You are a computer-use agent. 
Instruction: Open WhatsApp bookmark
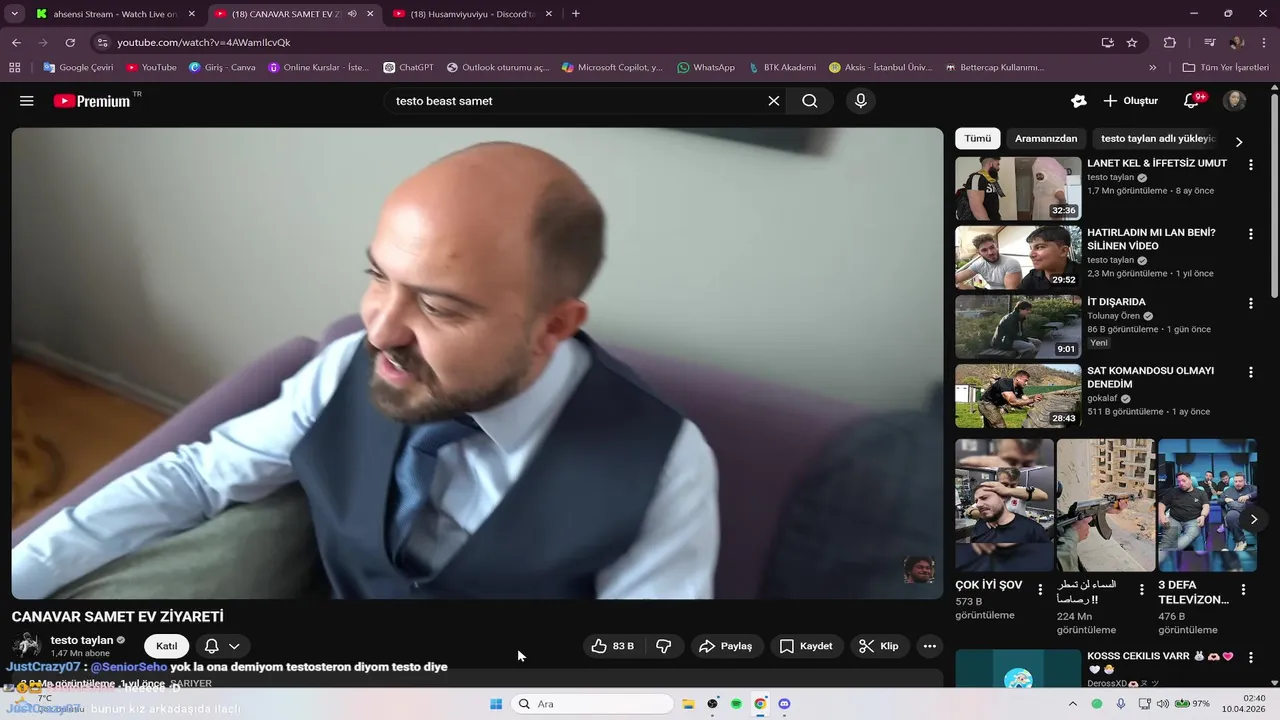click(705, 67)
